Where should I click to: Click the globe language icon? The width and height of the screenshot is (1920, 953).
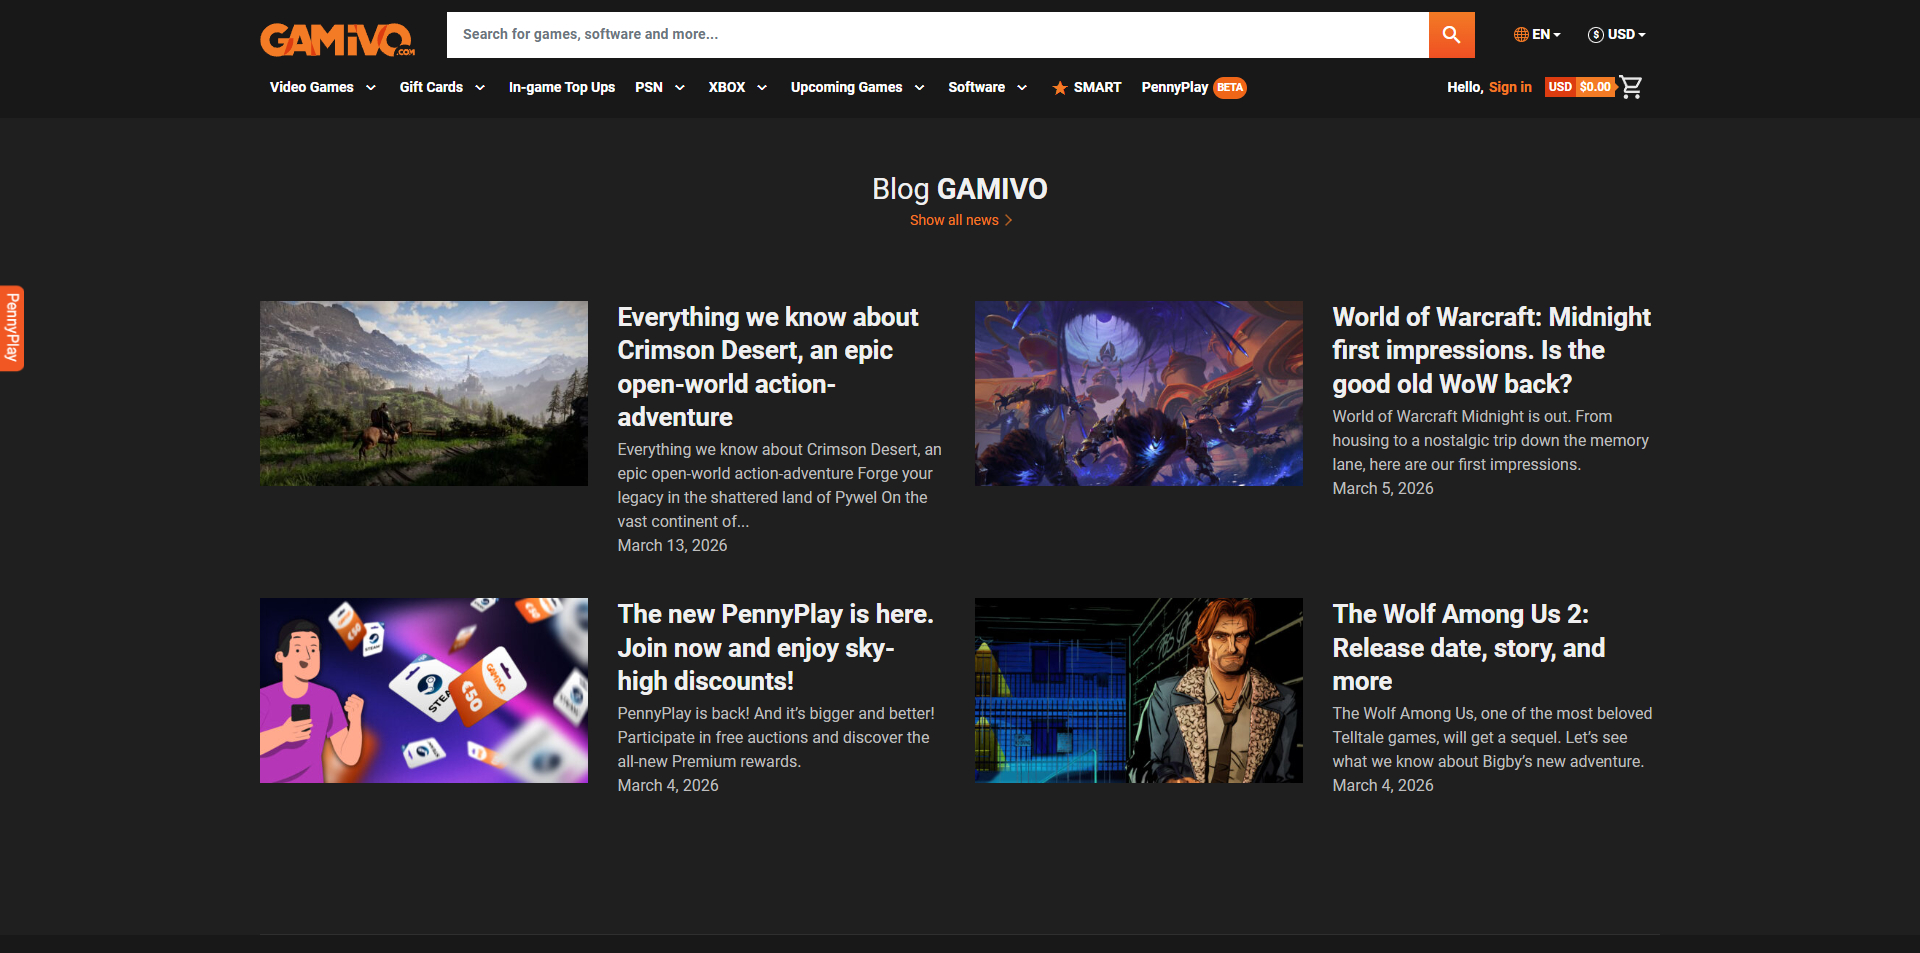[1521, 35]
